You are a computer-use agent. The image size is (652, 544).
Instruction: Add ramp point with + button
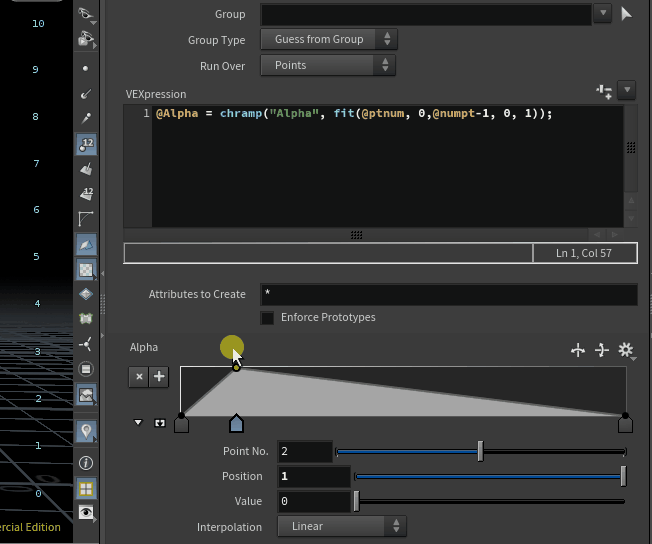point(159,377)
